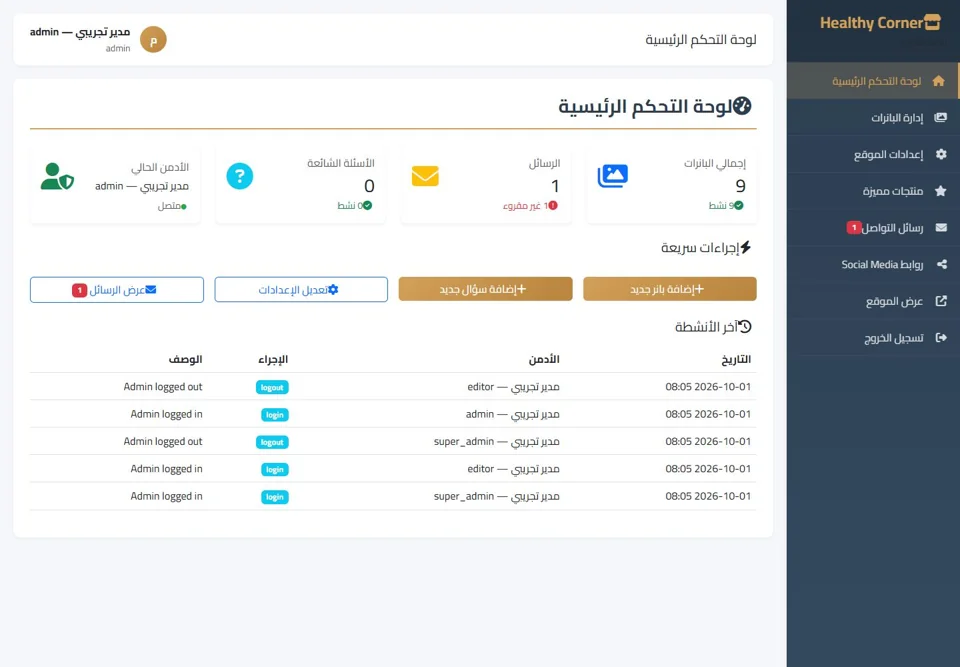Click the dashboard gauge icon beside the title
Image resolution: width=960 pixels, height=667 pixels.
[x=741, y=106]
